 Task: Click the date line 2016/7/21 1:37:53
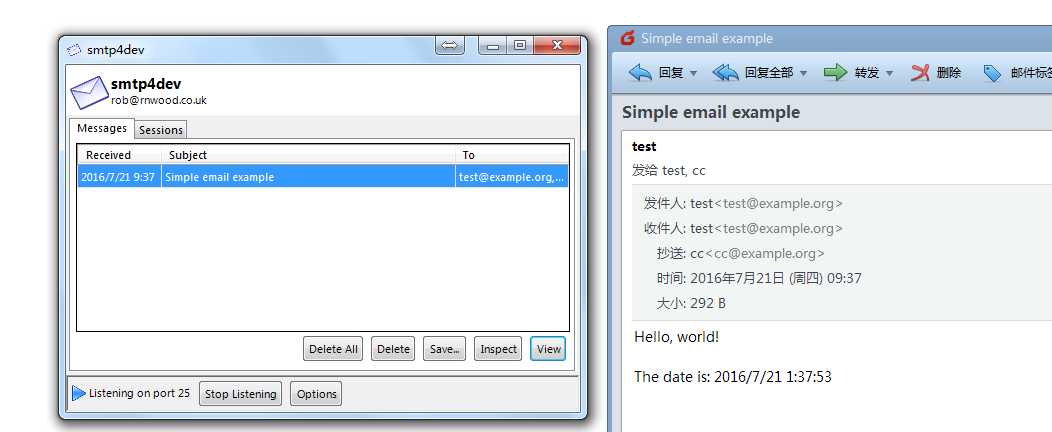[x=733, y=376]
